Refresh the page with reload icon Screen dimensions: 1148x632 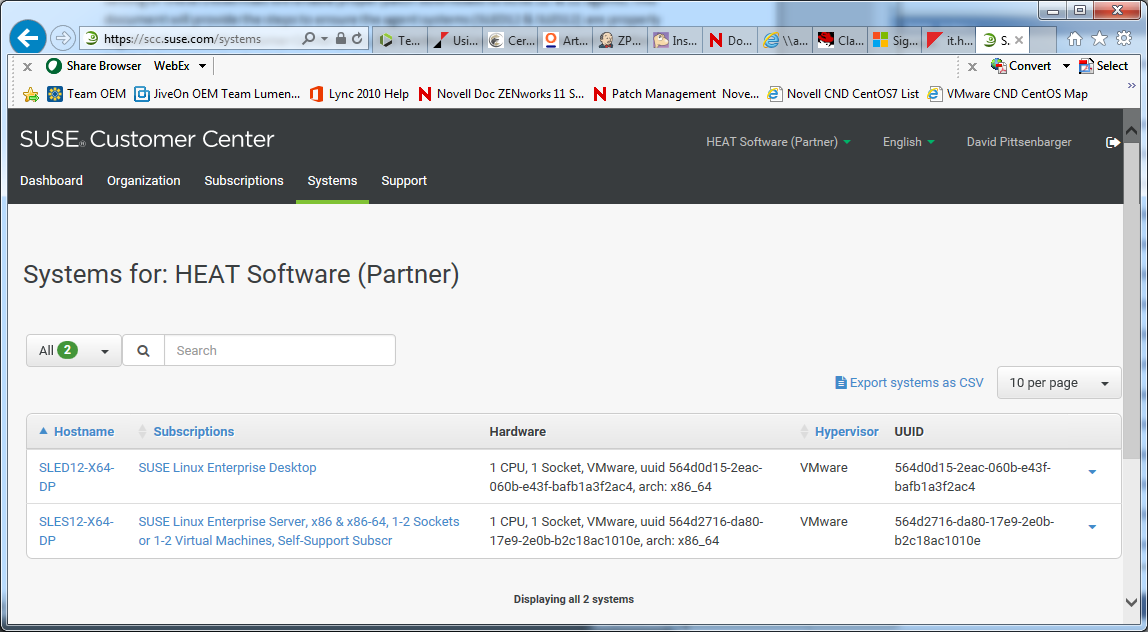point(357,39)
